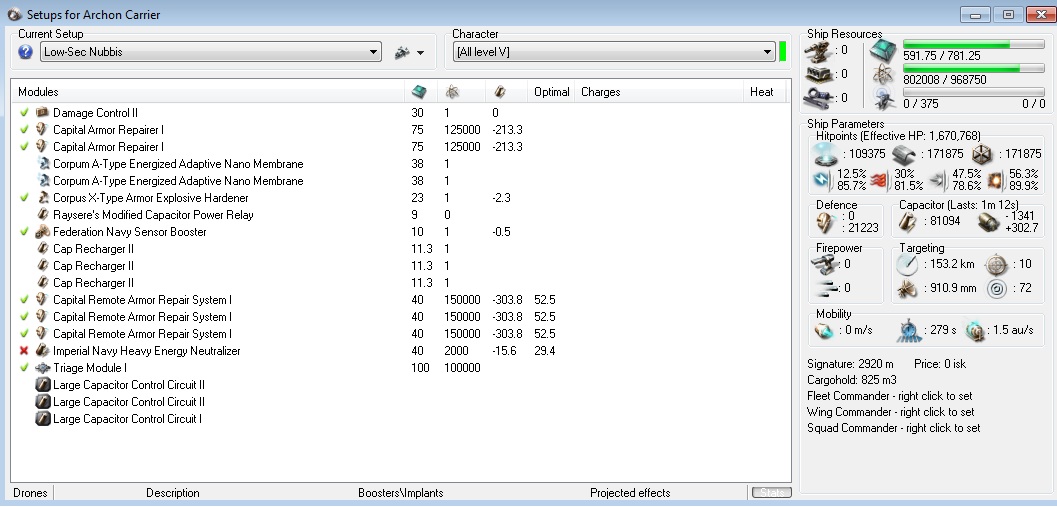1057x507 pixels.
Task: Click the Imperial Navy Heavy Energy Neutralizer icon
Action: [42, 351]
